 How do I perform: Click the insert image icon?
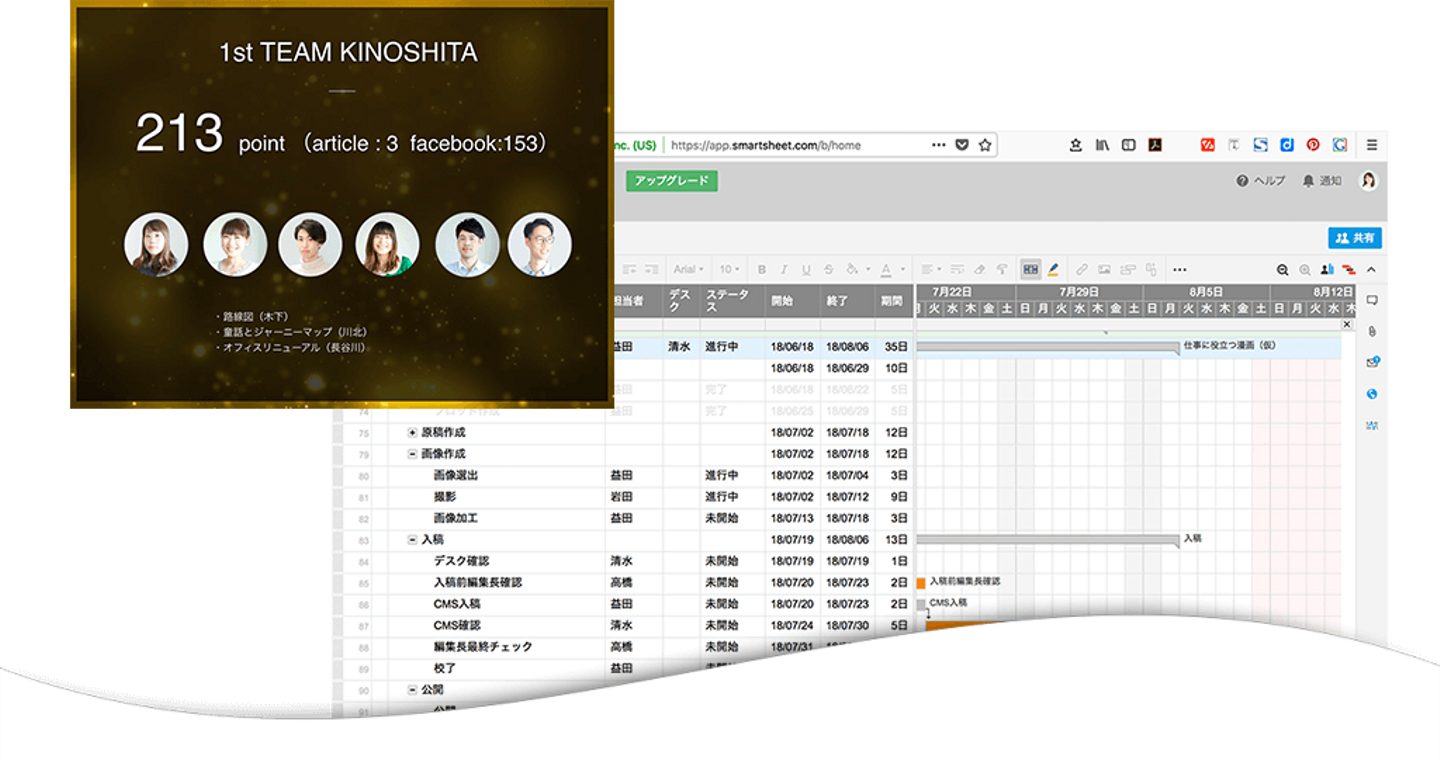pyautogui.click(x=1104, y=269)
